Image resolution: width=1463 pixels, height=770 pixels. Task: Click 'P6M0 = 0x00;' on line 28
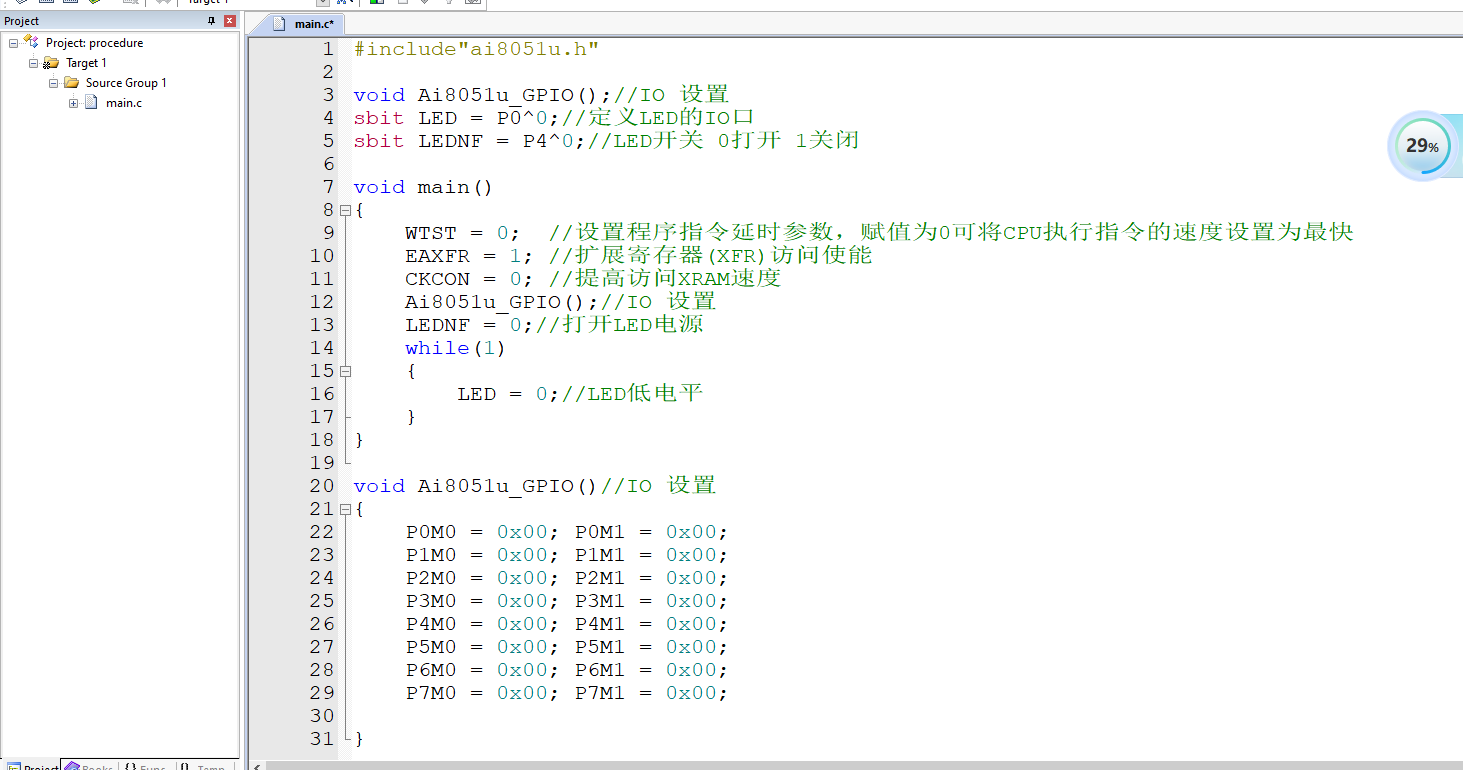(x=482, y=670)
